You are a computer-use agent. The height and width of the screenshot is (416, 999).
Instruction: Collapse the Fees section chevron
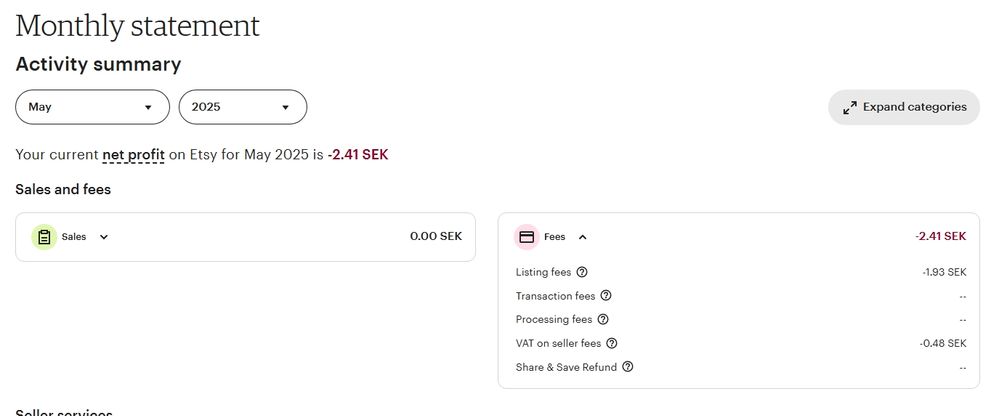(583, 237)
